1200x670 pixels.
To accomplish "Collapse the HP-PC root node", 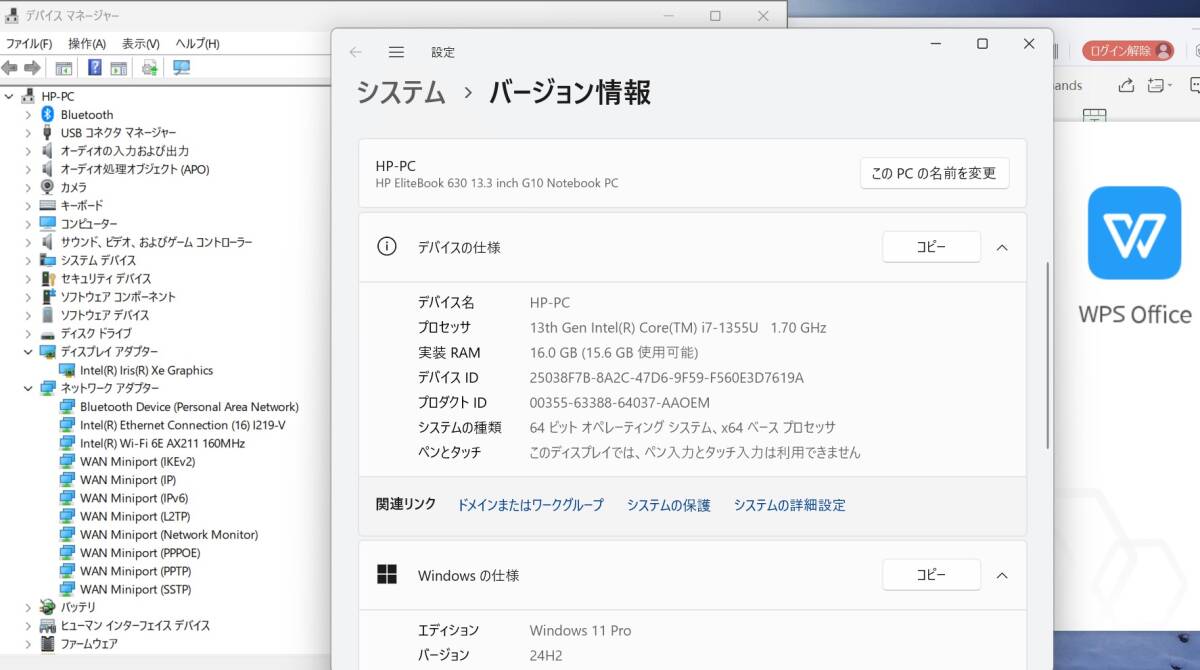I will 10,96.
